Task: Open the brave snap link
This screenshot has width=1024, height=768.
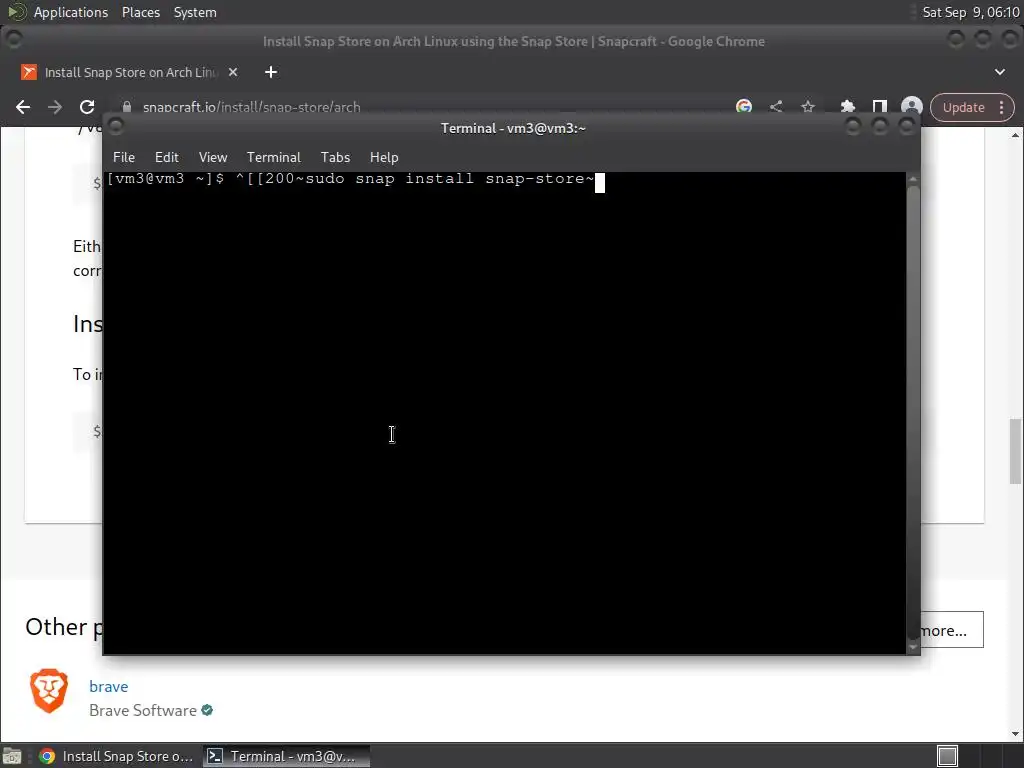Action: point(108,686)
